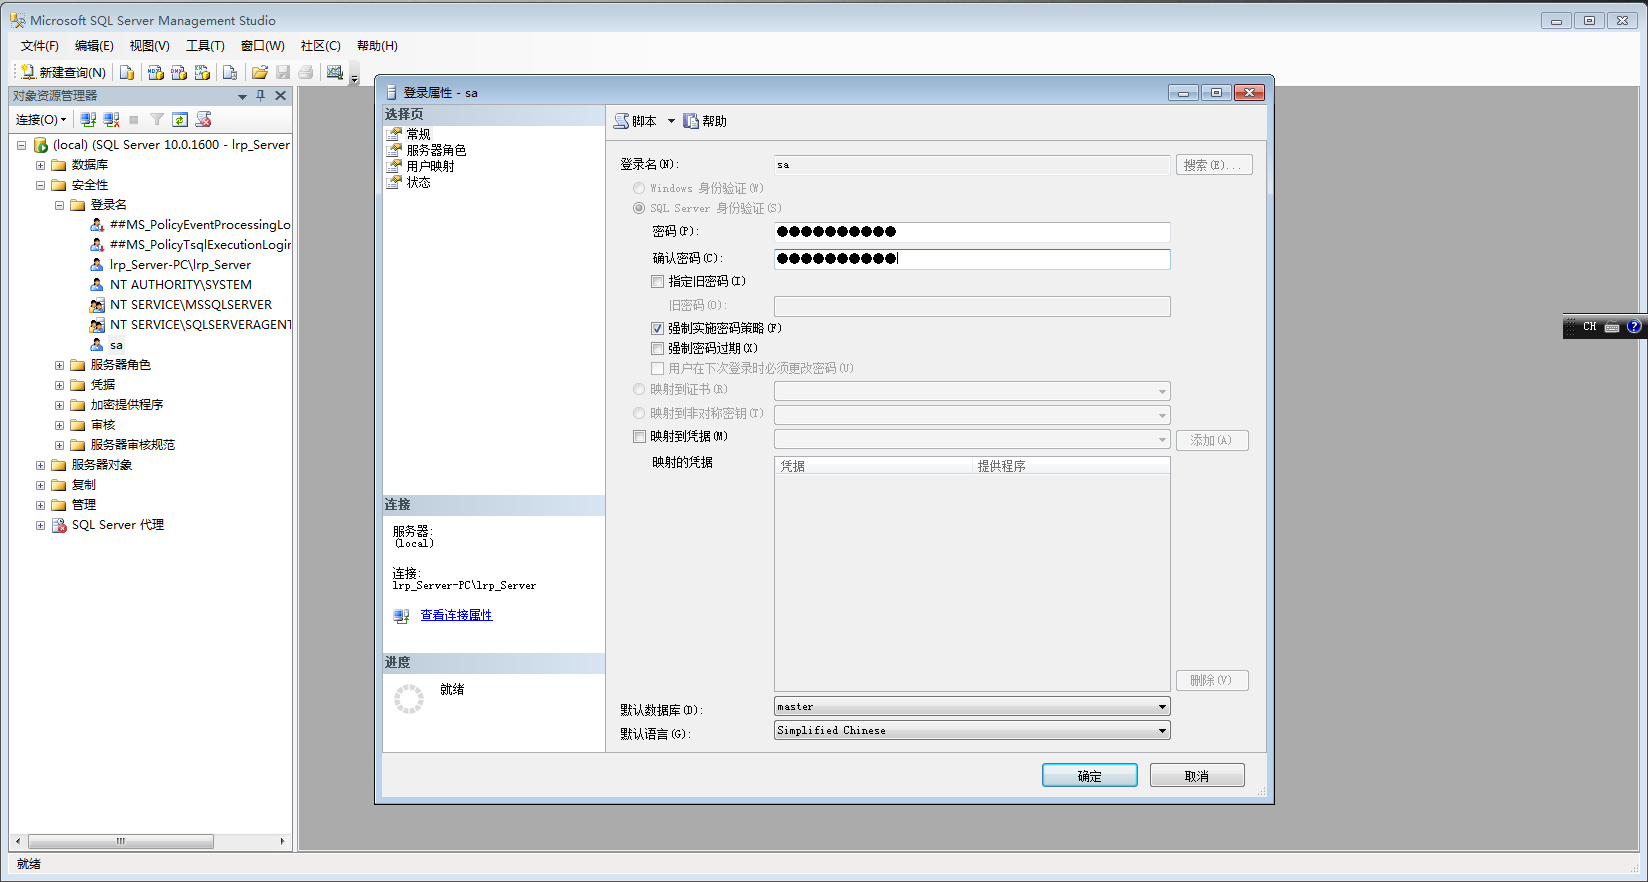The image size is (1648, 882).
Task: Select 映射到证书 radio button
Action: [639, 389]
